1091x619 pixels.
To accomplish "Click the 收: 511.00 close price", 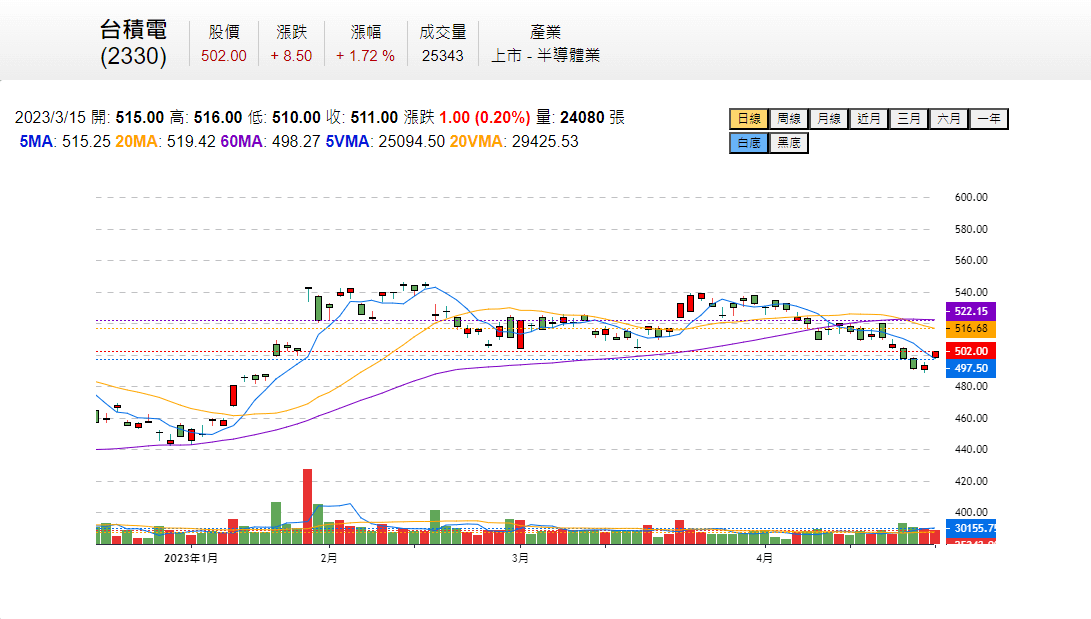I will [362, 118].
